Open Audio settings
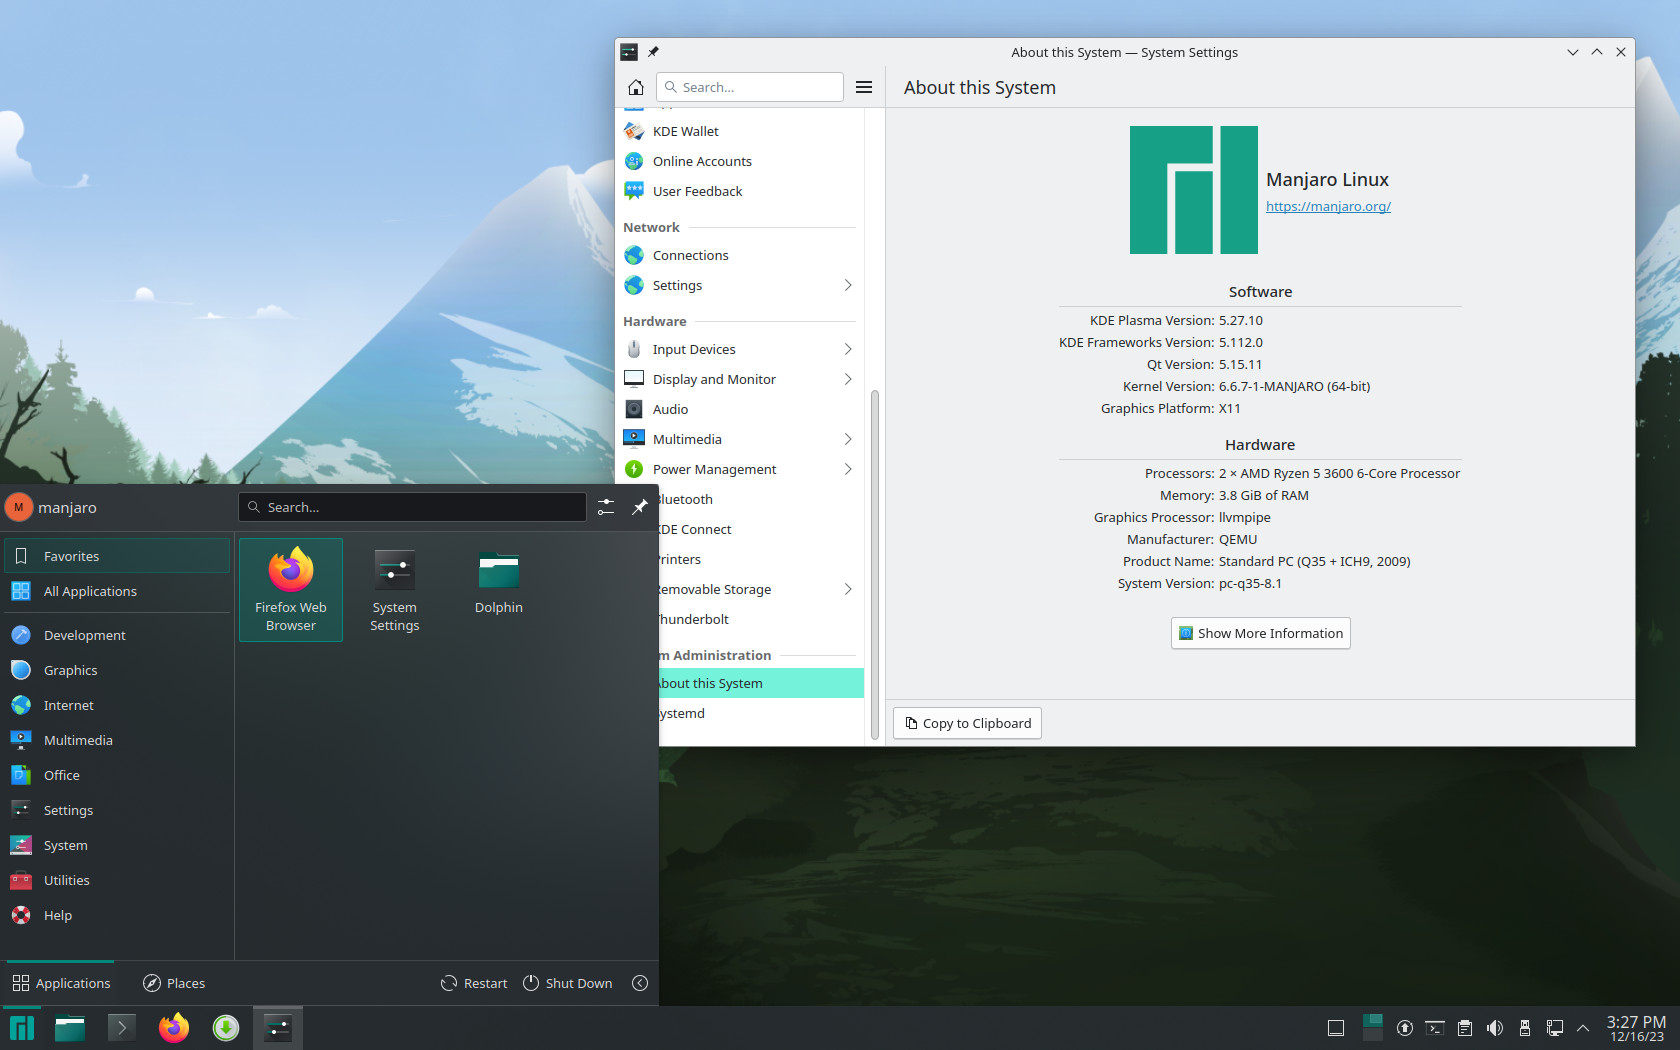 740,409
